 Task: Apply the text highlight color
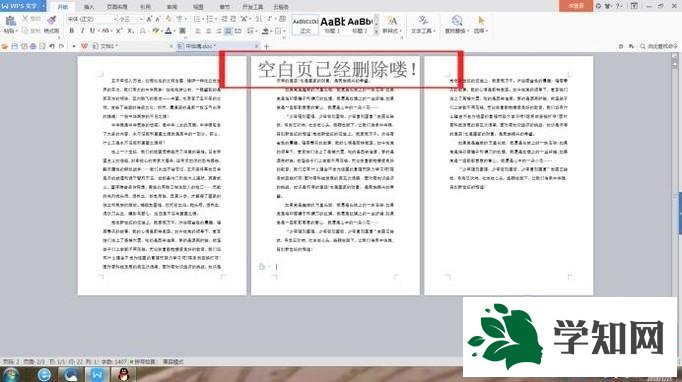[155, 31]
